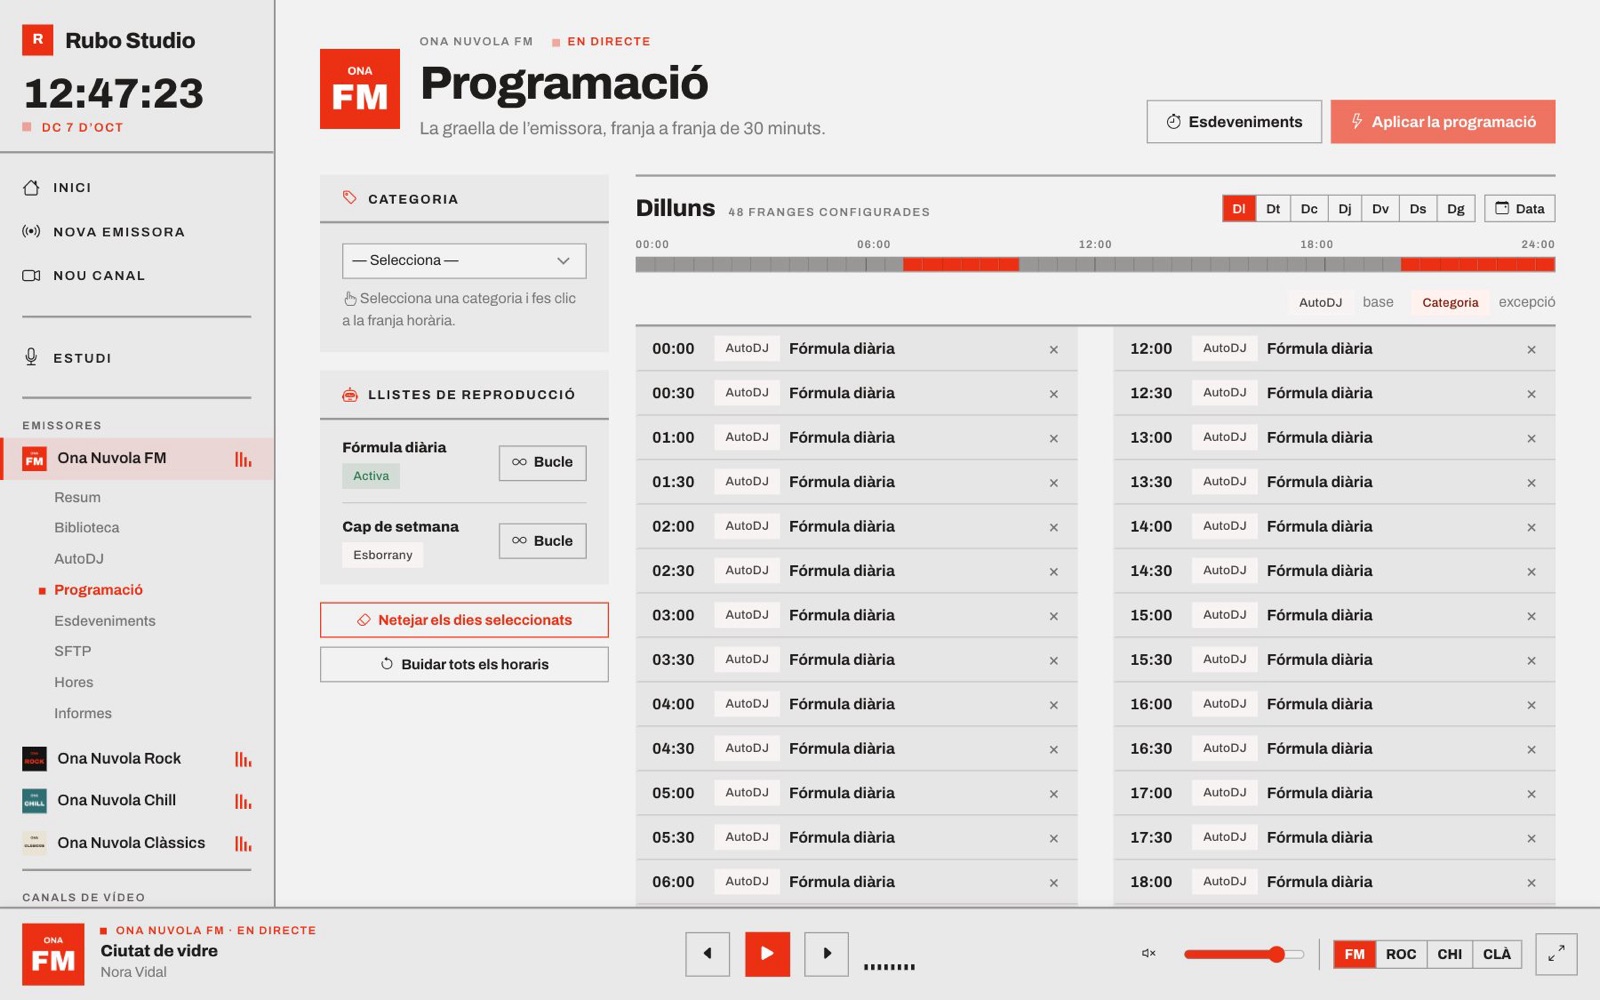Click the Rubo Studio logo icon
1600x1000 pixels.
click(38, 40)
